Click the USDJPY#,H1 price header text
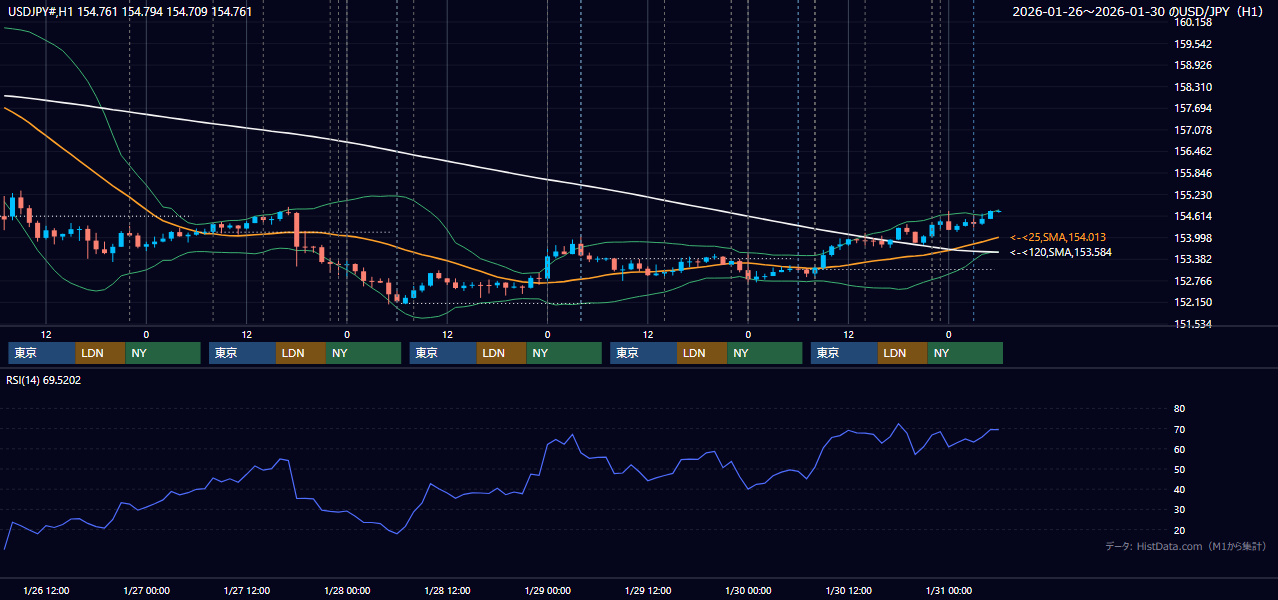The image size is (1278, 600). [130, 12]
